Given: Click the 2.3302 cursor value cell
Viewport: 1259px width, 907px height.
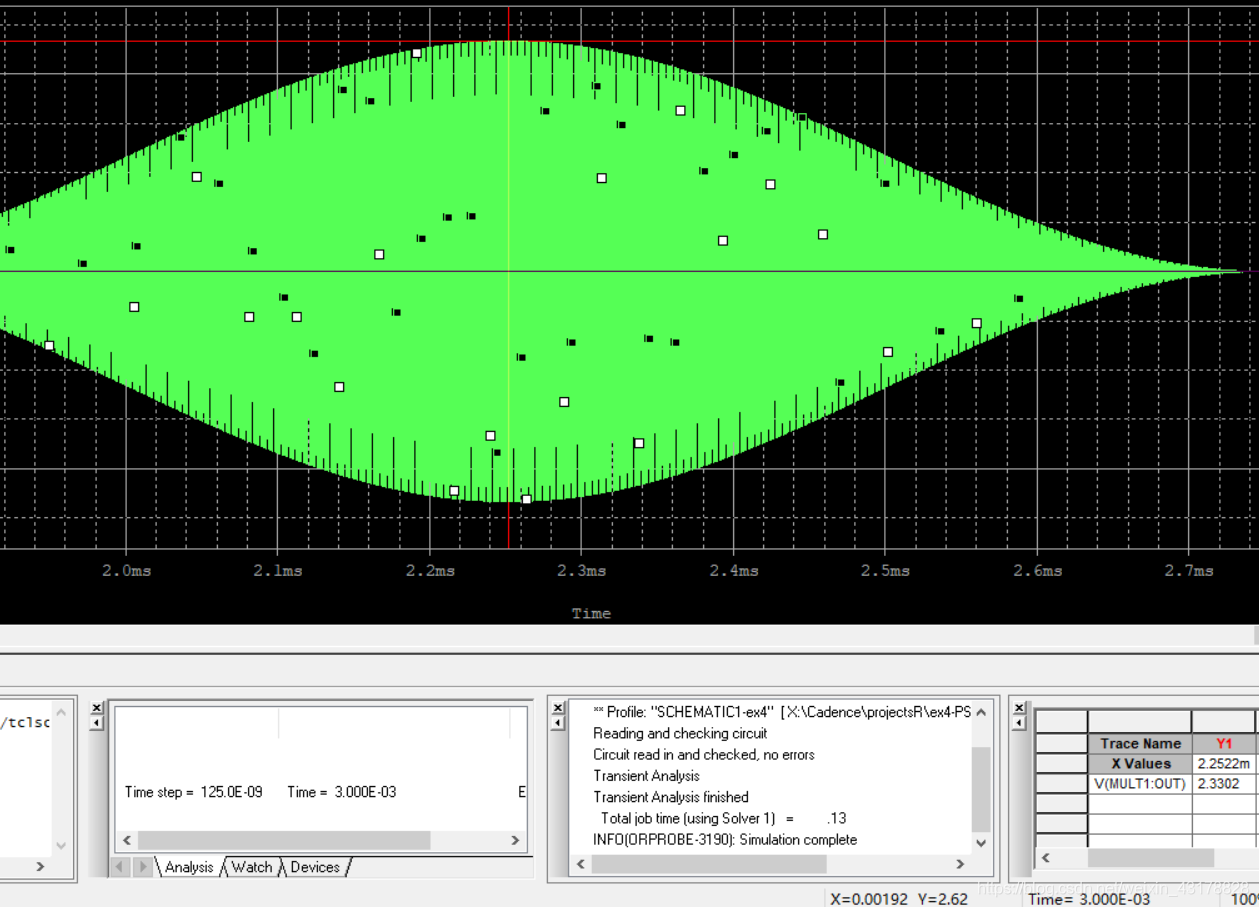Looking at the screenshot, I should [x=1224, y=784].
